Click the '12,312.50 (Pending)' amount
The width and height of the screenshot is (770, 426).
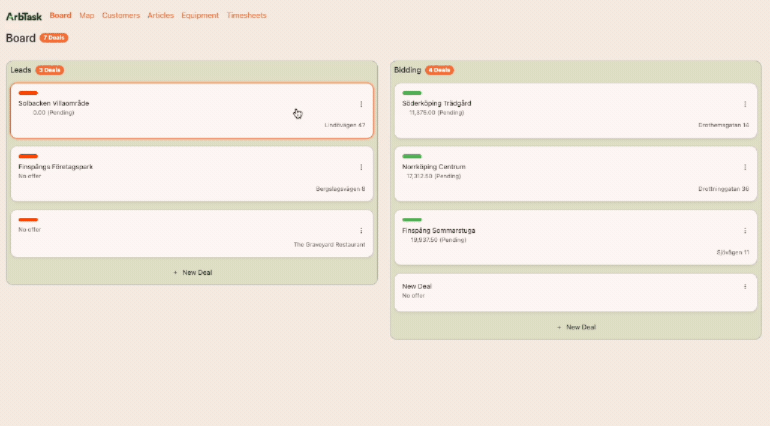[434, 176]
